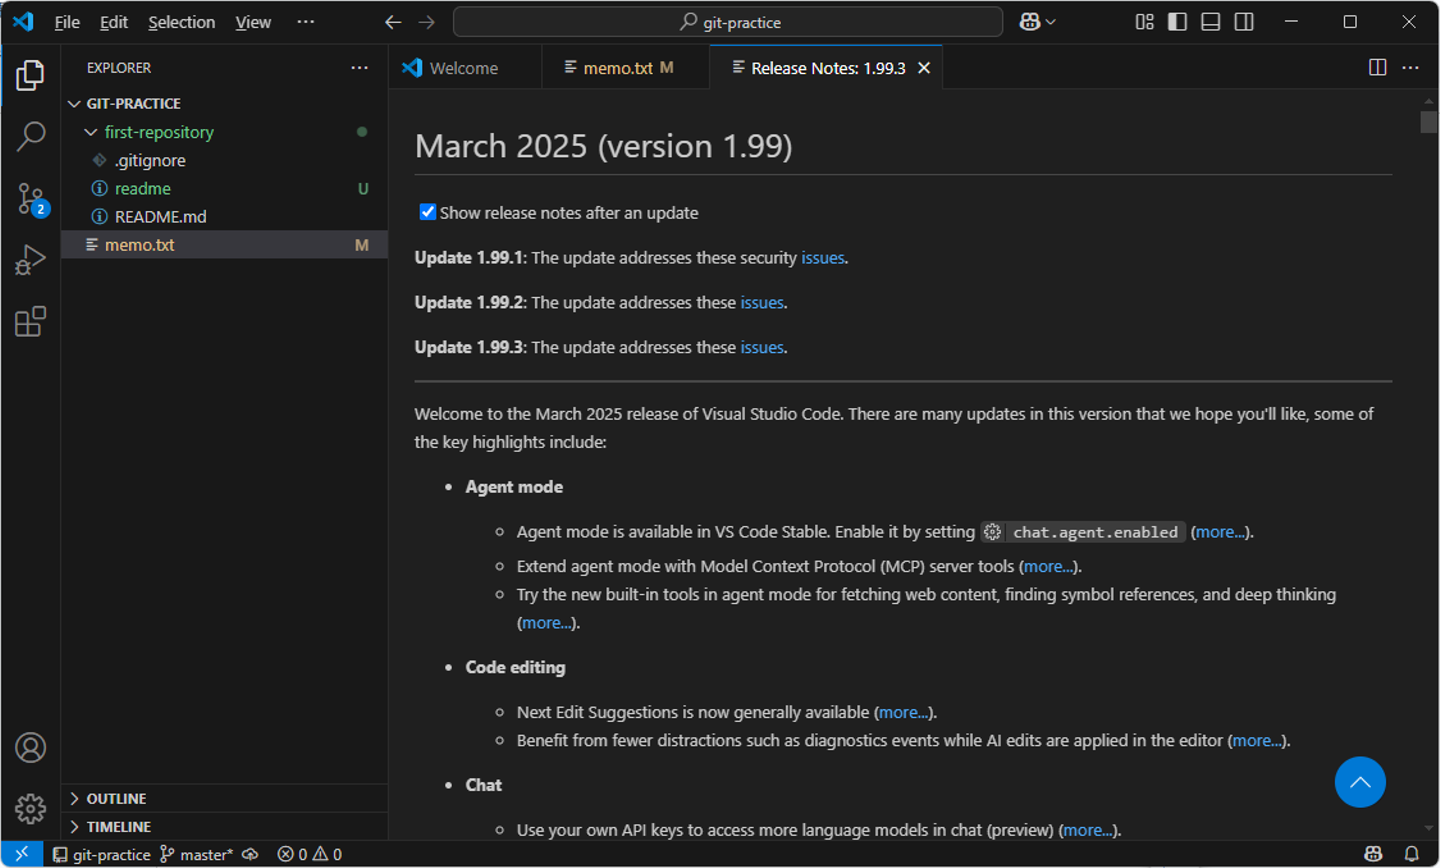Open the Selection menu
The width and height of the screenshot is (1440, 868).
(181, 22)
